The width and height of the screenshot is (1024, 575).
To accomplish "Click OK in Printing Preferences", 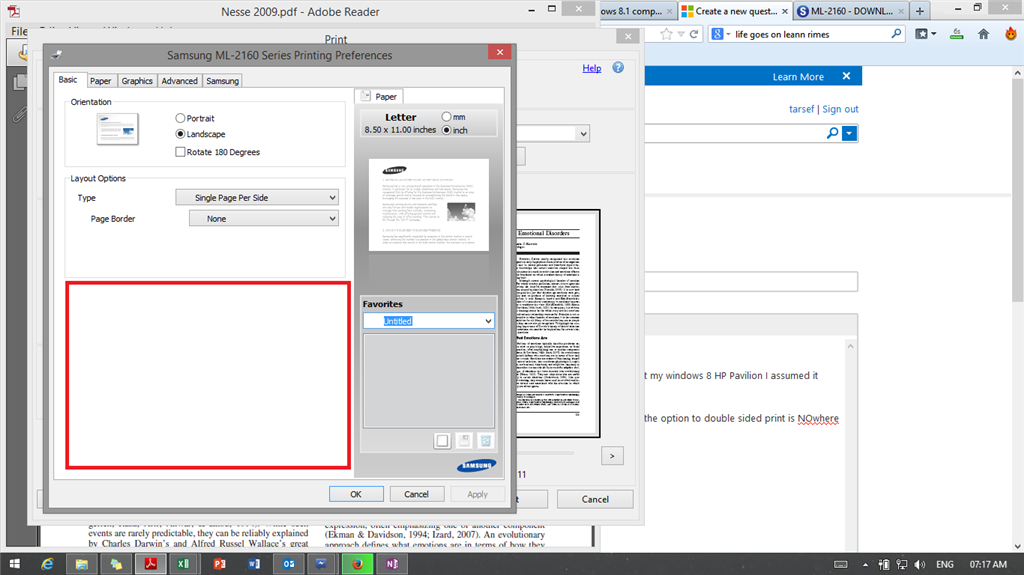I will (356, 494).
